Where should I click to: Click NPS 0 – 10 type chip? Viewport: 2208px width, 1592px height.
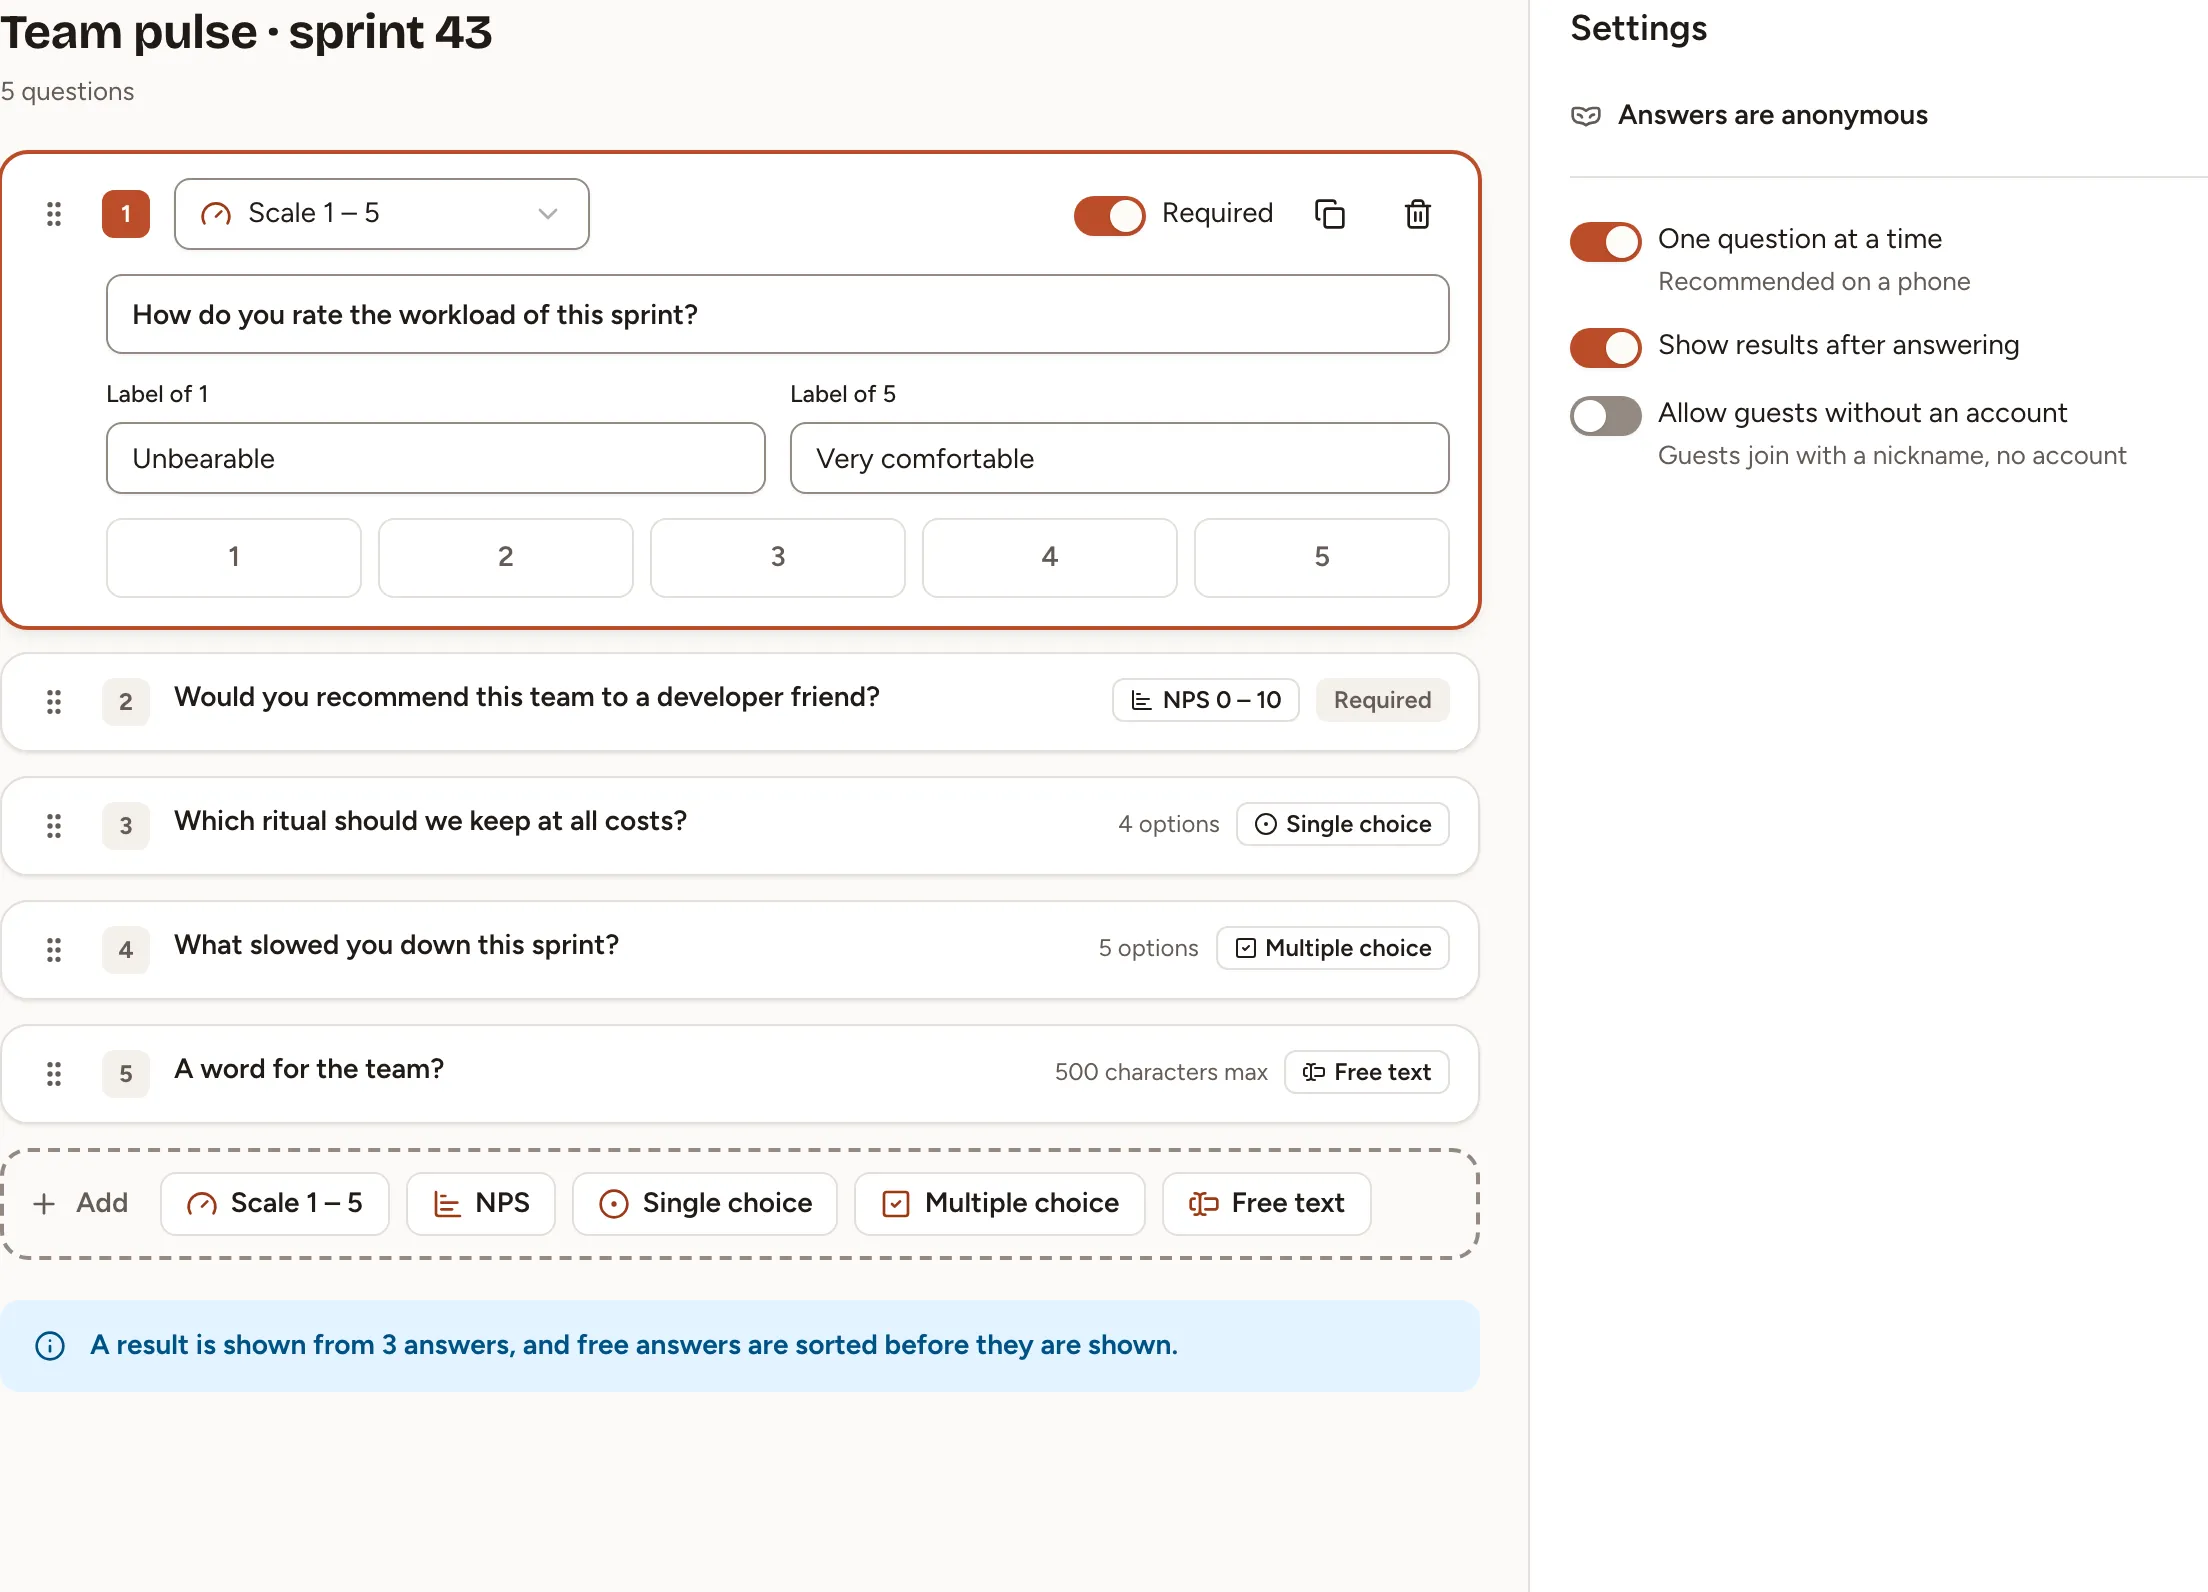point(1206,700)
